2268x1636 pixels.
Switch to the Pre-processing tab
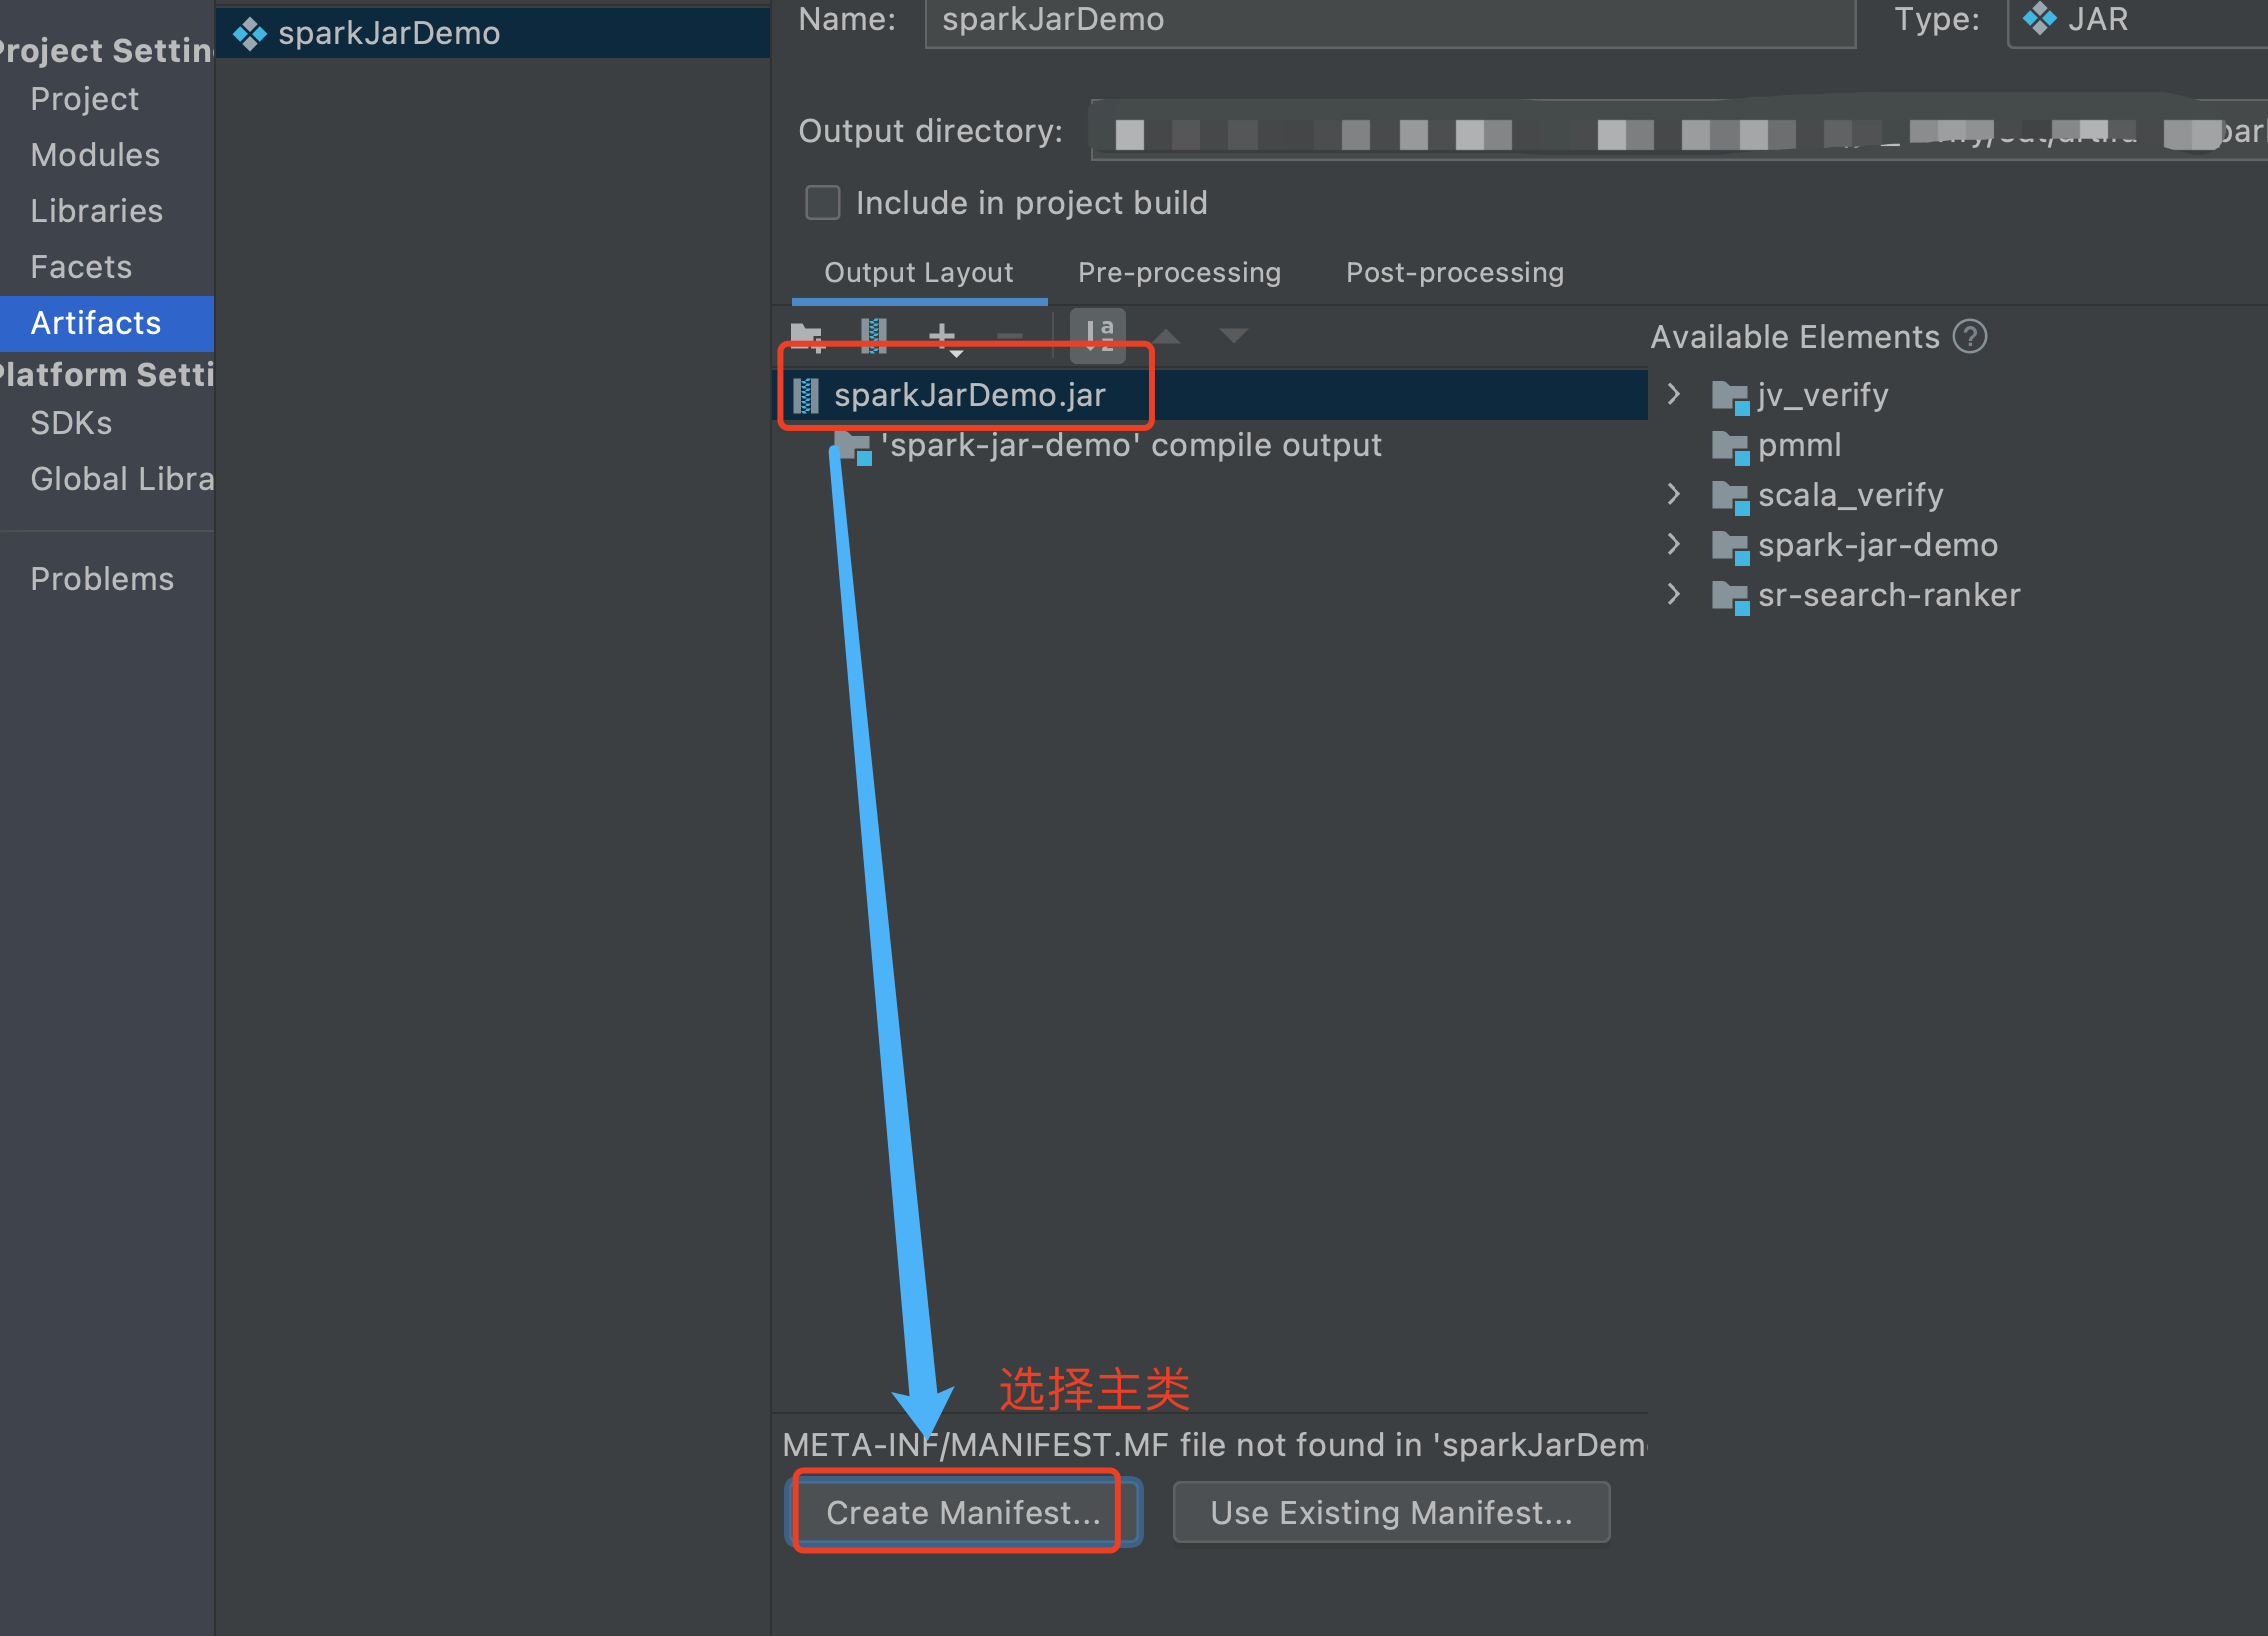coord(1179,273)
